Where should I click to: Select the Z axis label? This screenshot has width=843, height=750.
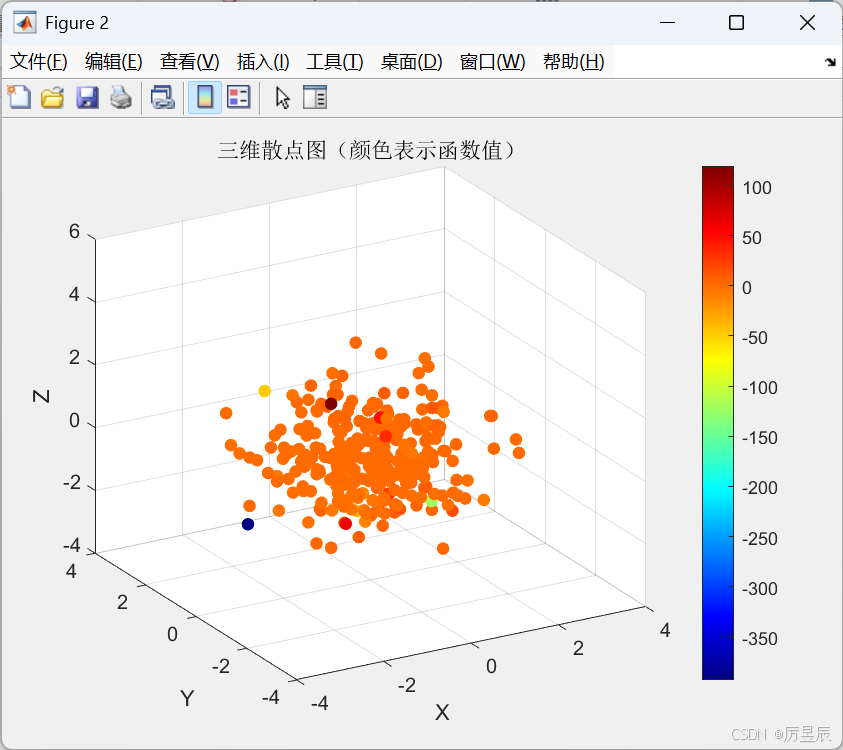pos(41,396)
